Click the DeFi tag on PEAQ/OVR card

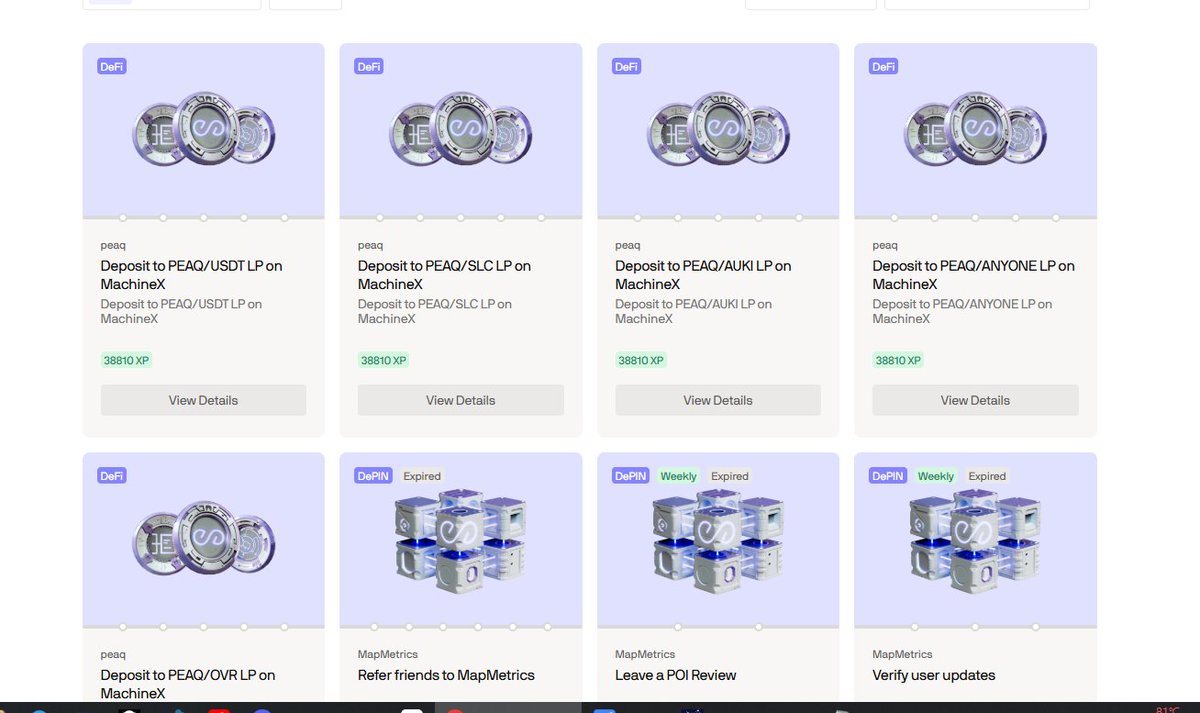tap(112, 476)
